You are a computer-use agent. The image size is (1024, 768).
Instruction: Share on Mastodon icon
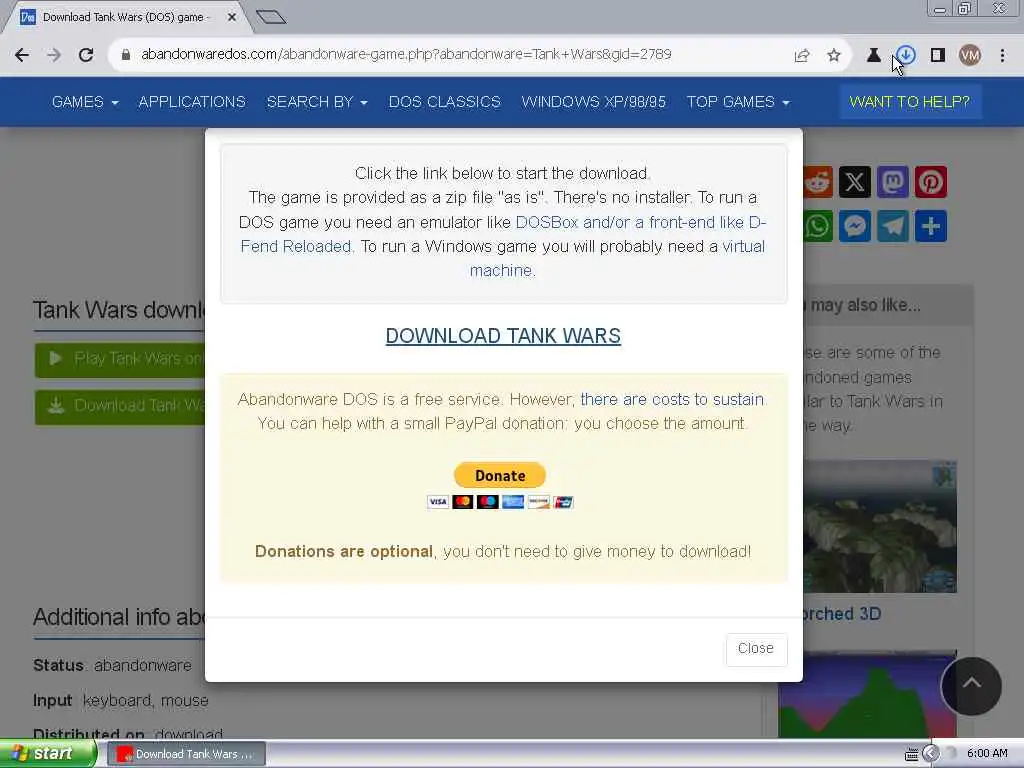(893, 182)
